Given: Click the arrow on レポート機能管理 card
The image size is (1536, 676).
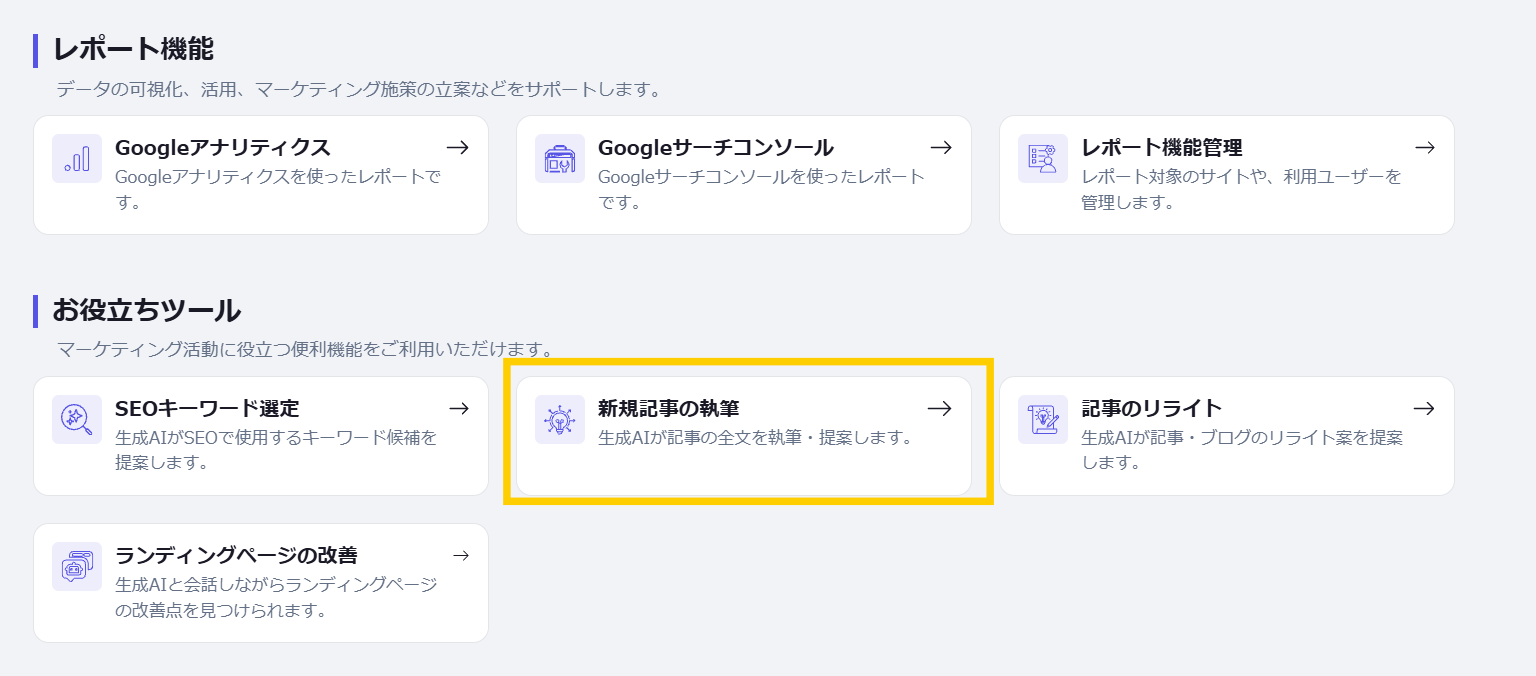Looking at the screenshot, I should tap(1424, 148).
